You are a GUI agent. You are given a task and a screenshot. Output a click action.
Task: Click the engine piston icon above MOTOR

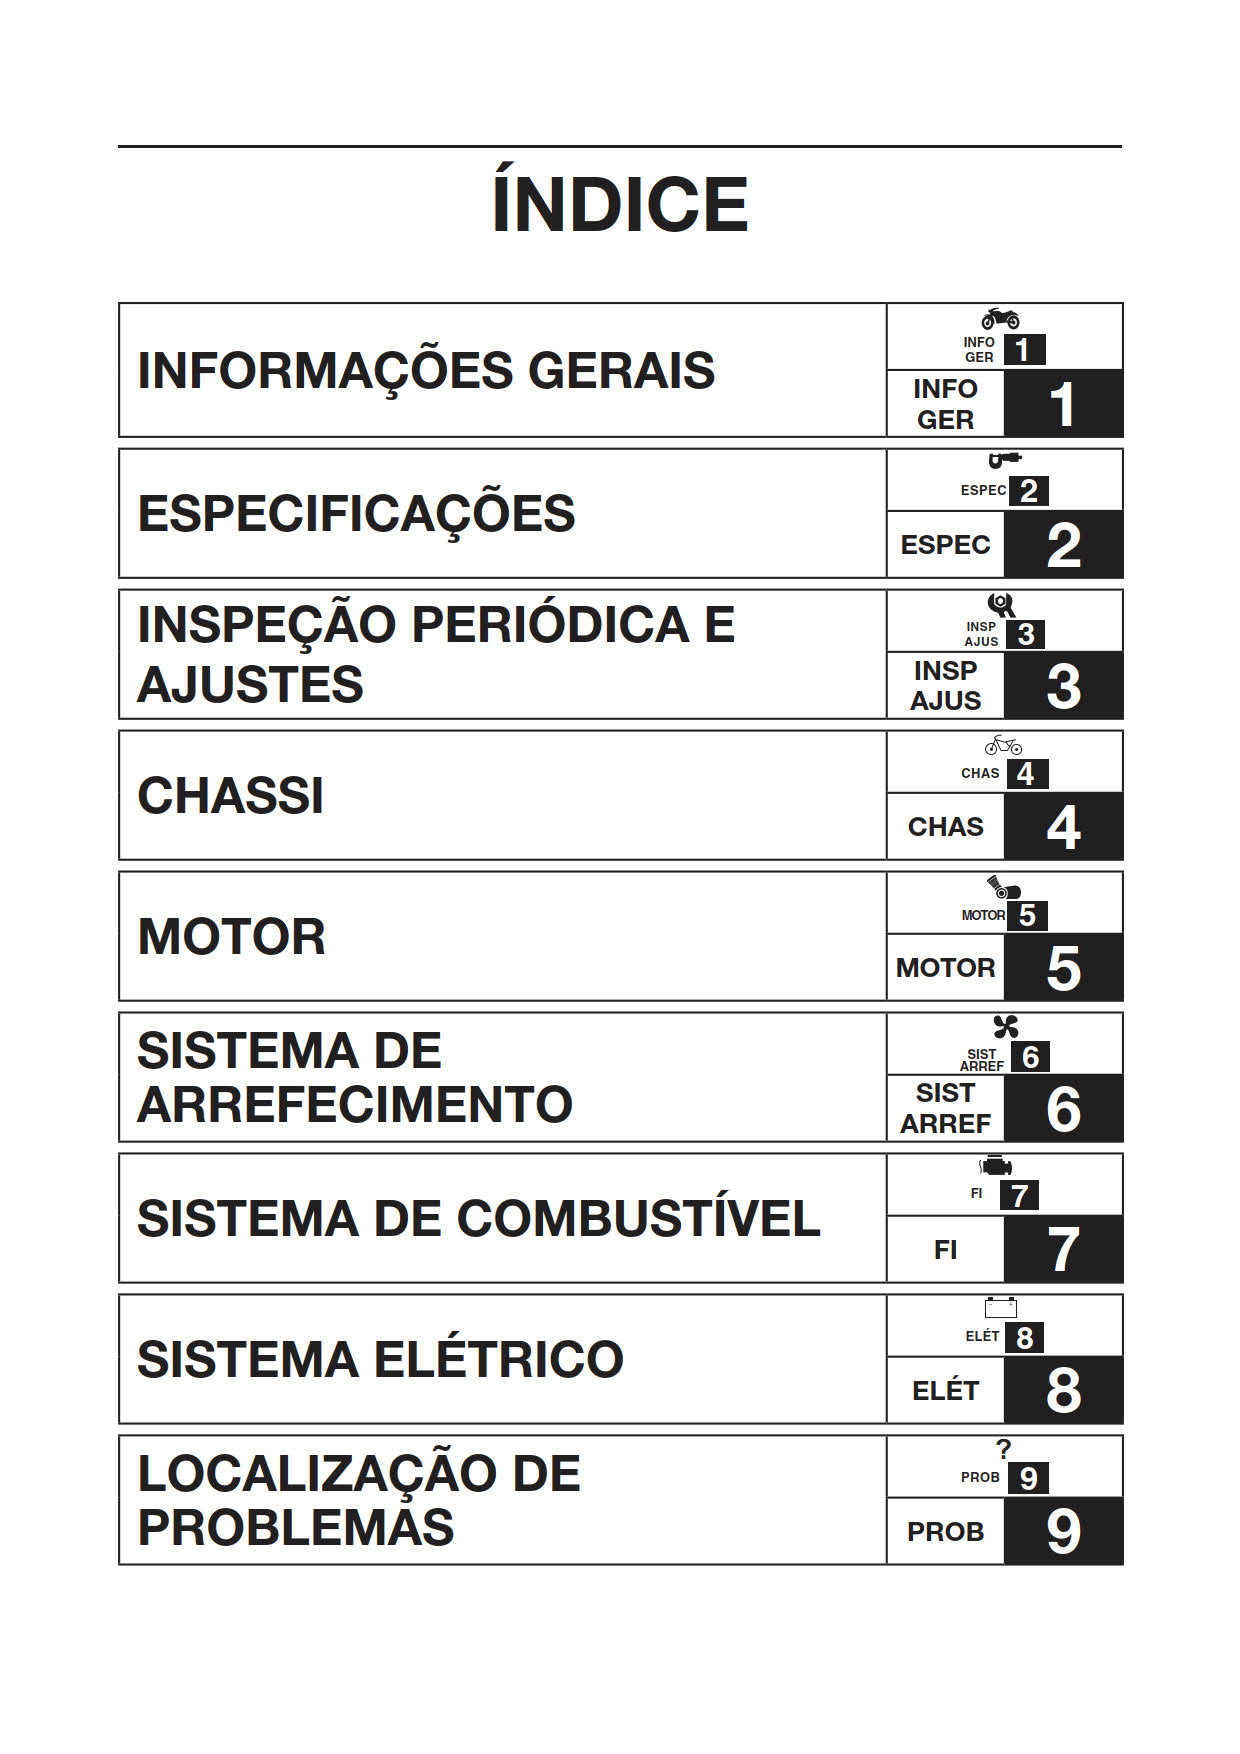point(1003,887)
